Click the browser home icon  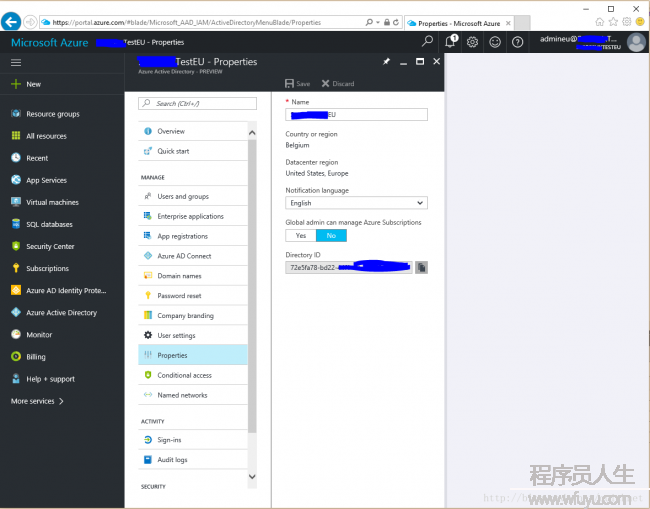[x=599, y=22]
